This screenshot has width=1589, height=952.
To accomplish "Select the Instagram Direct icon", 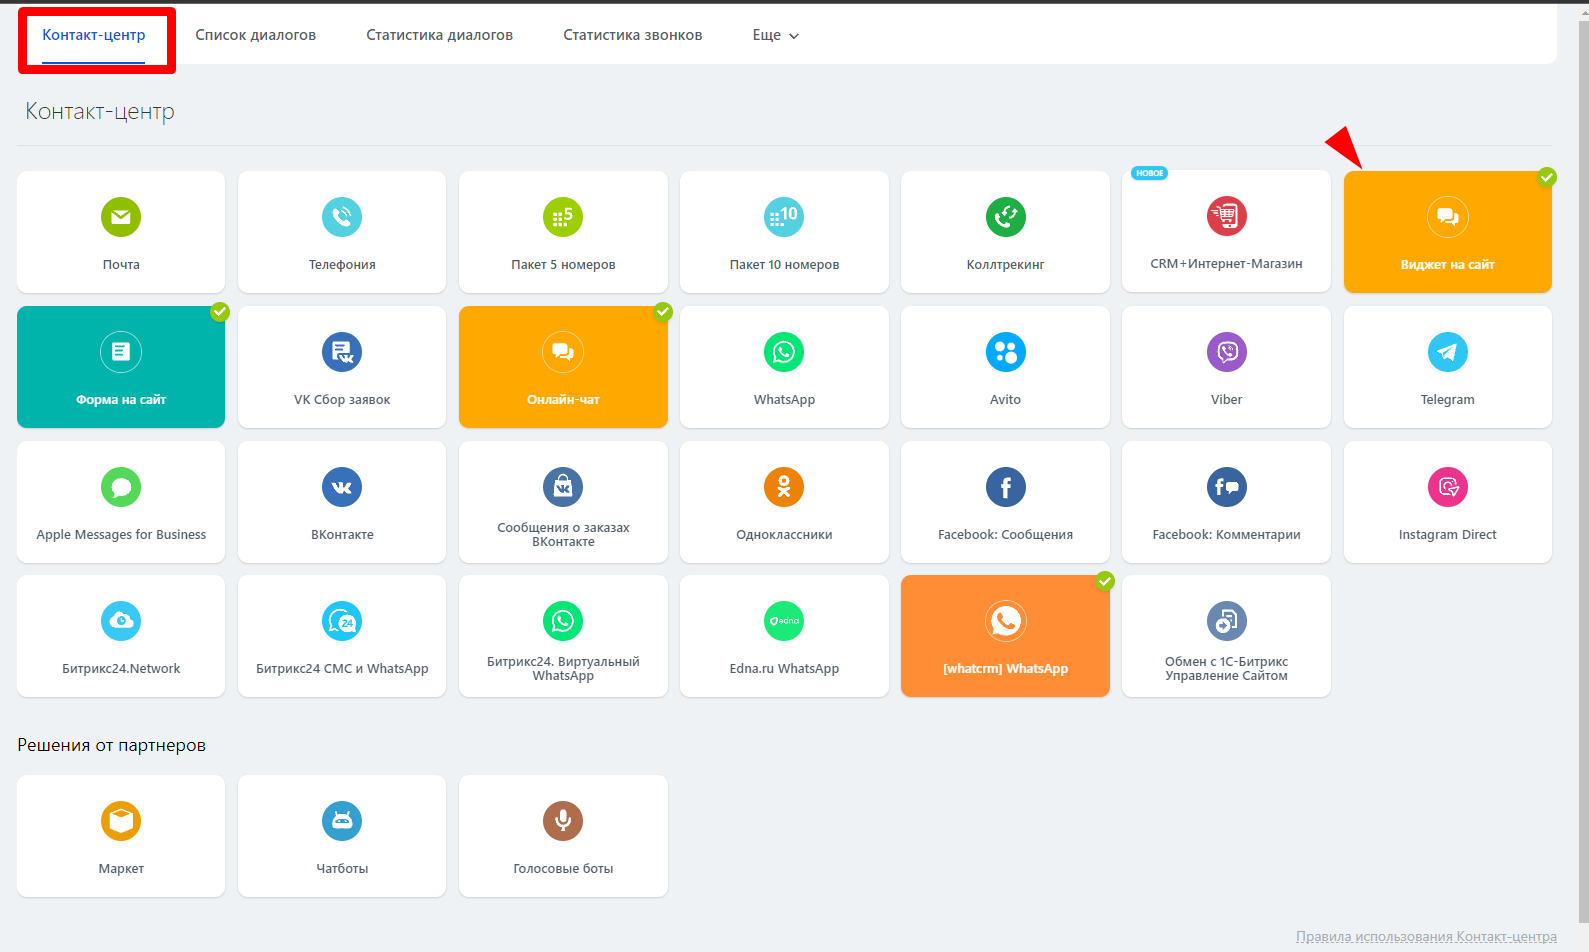I will pos(1447,487).
